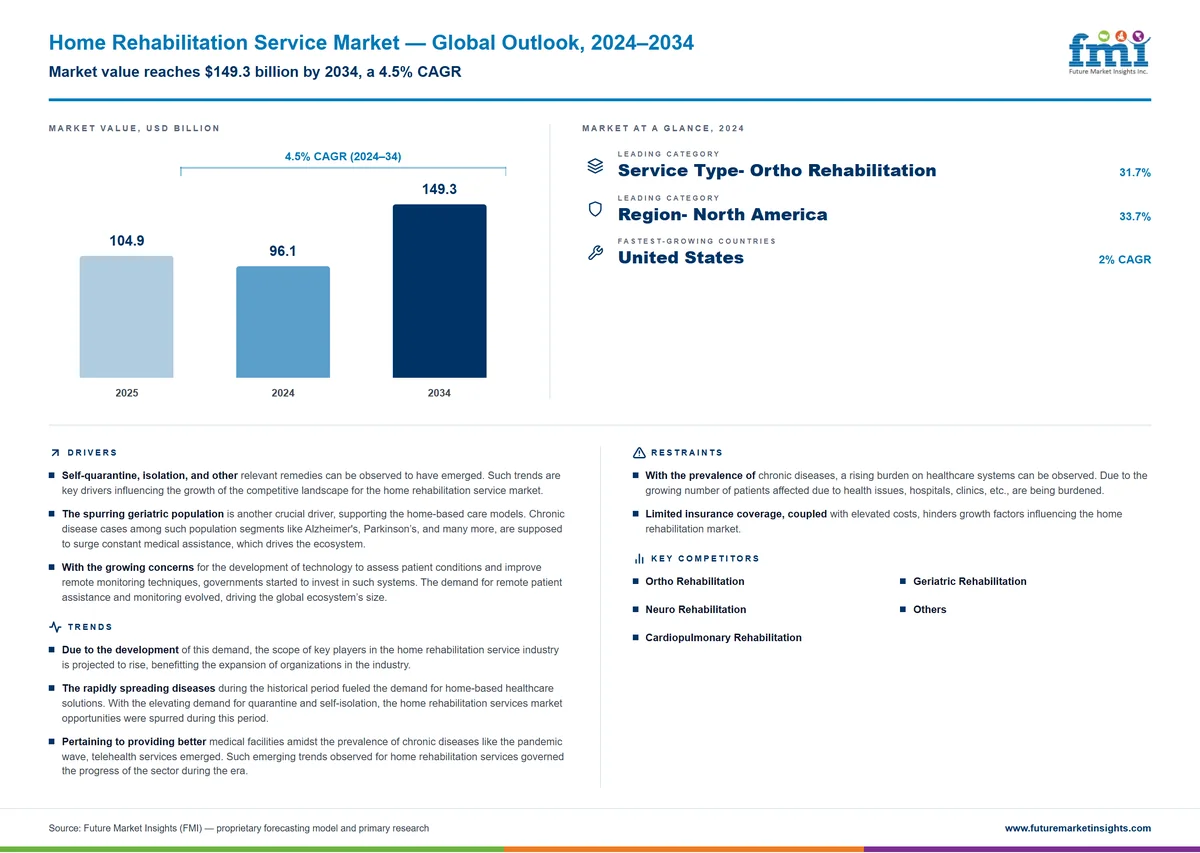
Task: Click the Neuro Rehabilitation competitor entry
Action: [x=695, y=609]
